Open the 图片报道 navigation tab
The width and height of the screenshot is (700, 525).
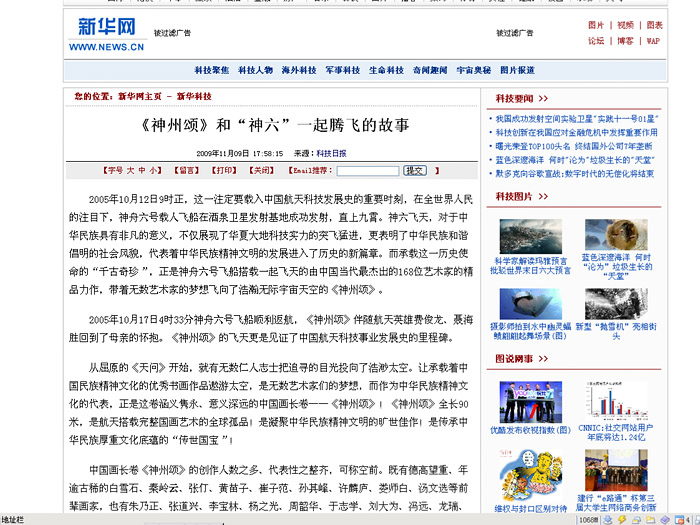point(517,70)
